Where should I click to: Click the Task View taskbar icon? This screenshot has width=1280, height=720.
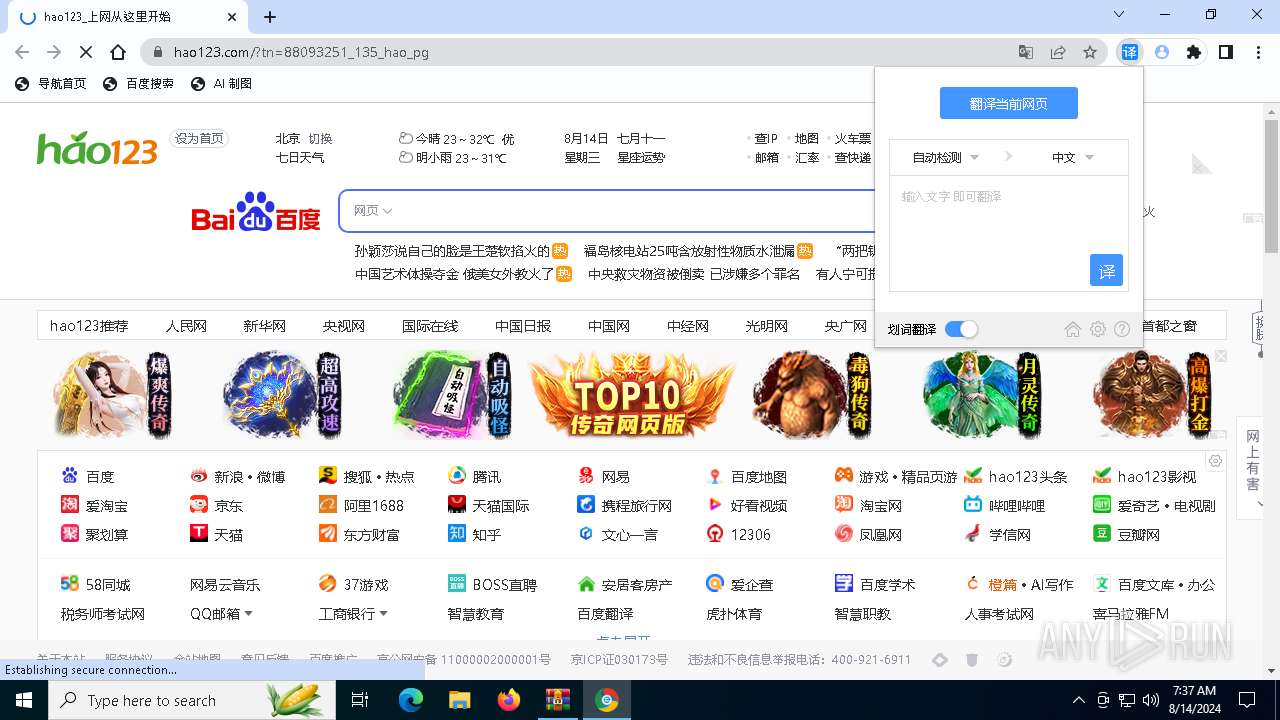point(360,700)
